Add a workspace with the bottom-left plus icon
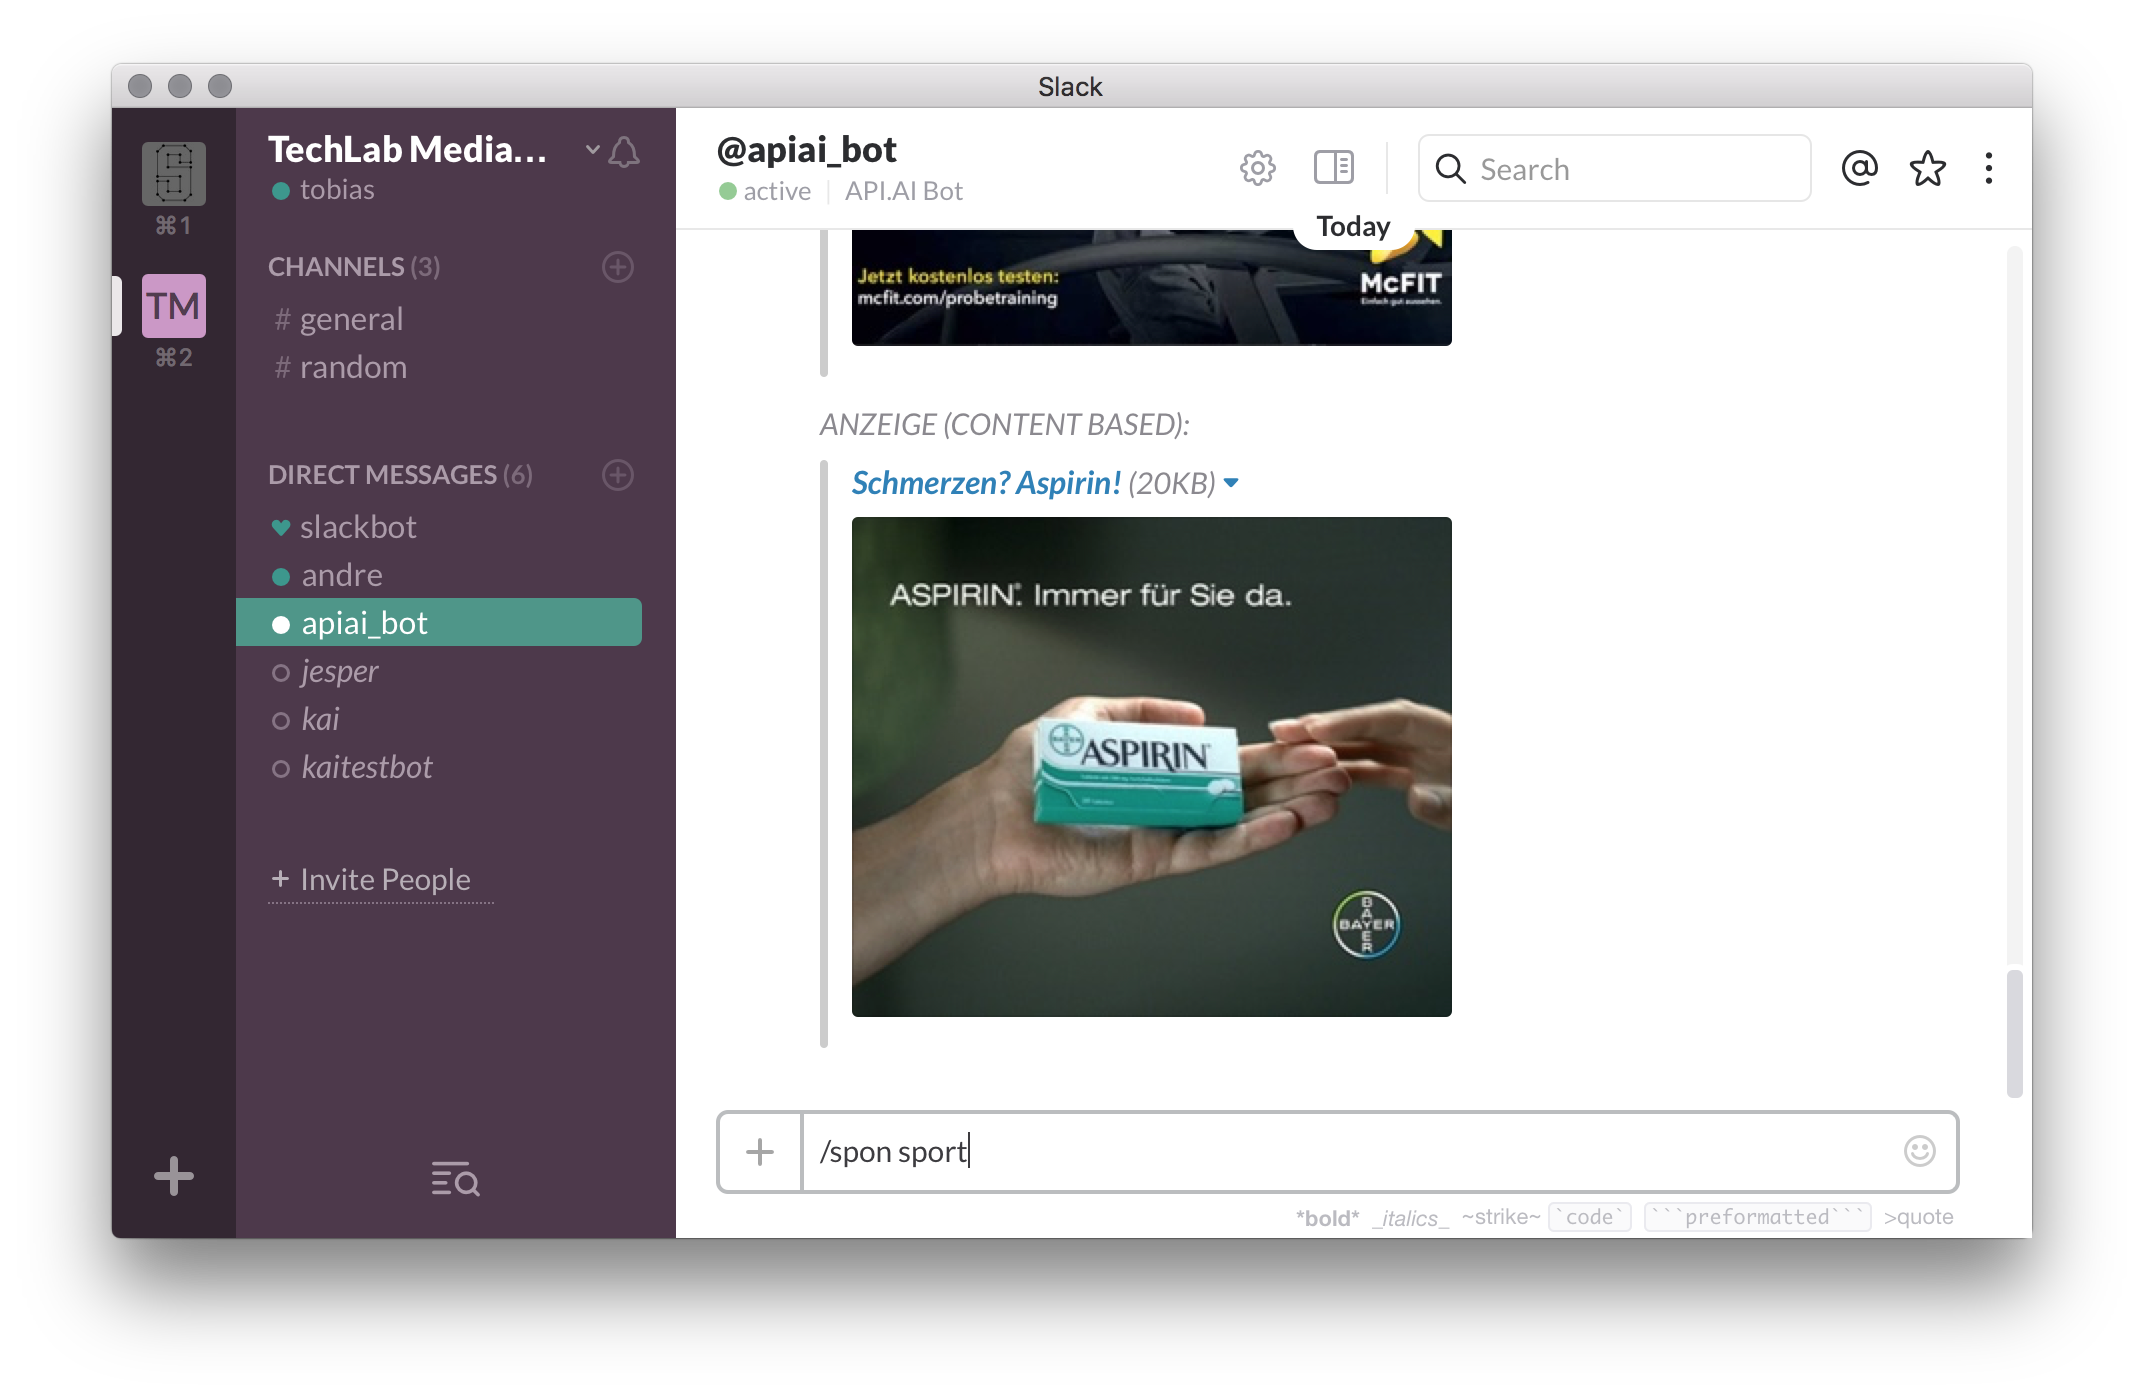 (173, 1176)
